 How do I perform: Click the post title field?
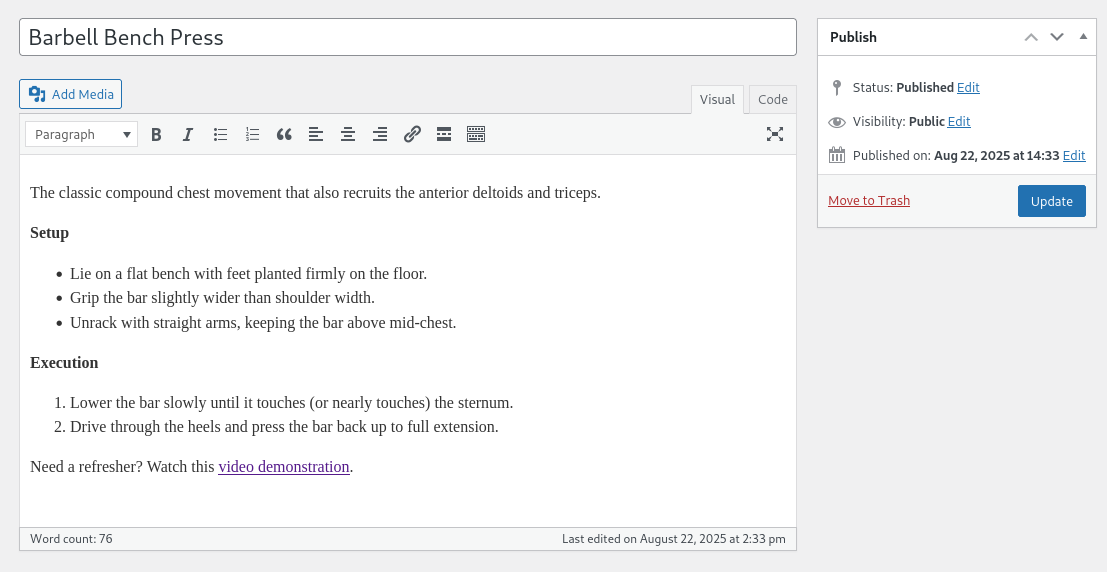click(x=408, y=37)
